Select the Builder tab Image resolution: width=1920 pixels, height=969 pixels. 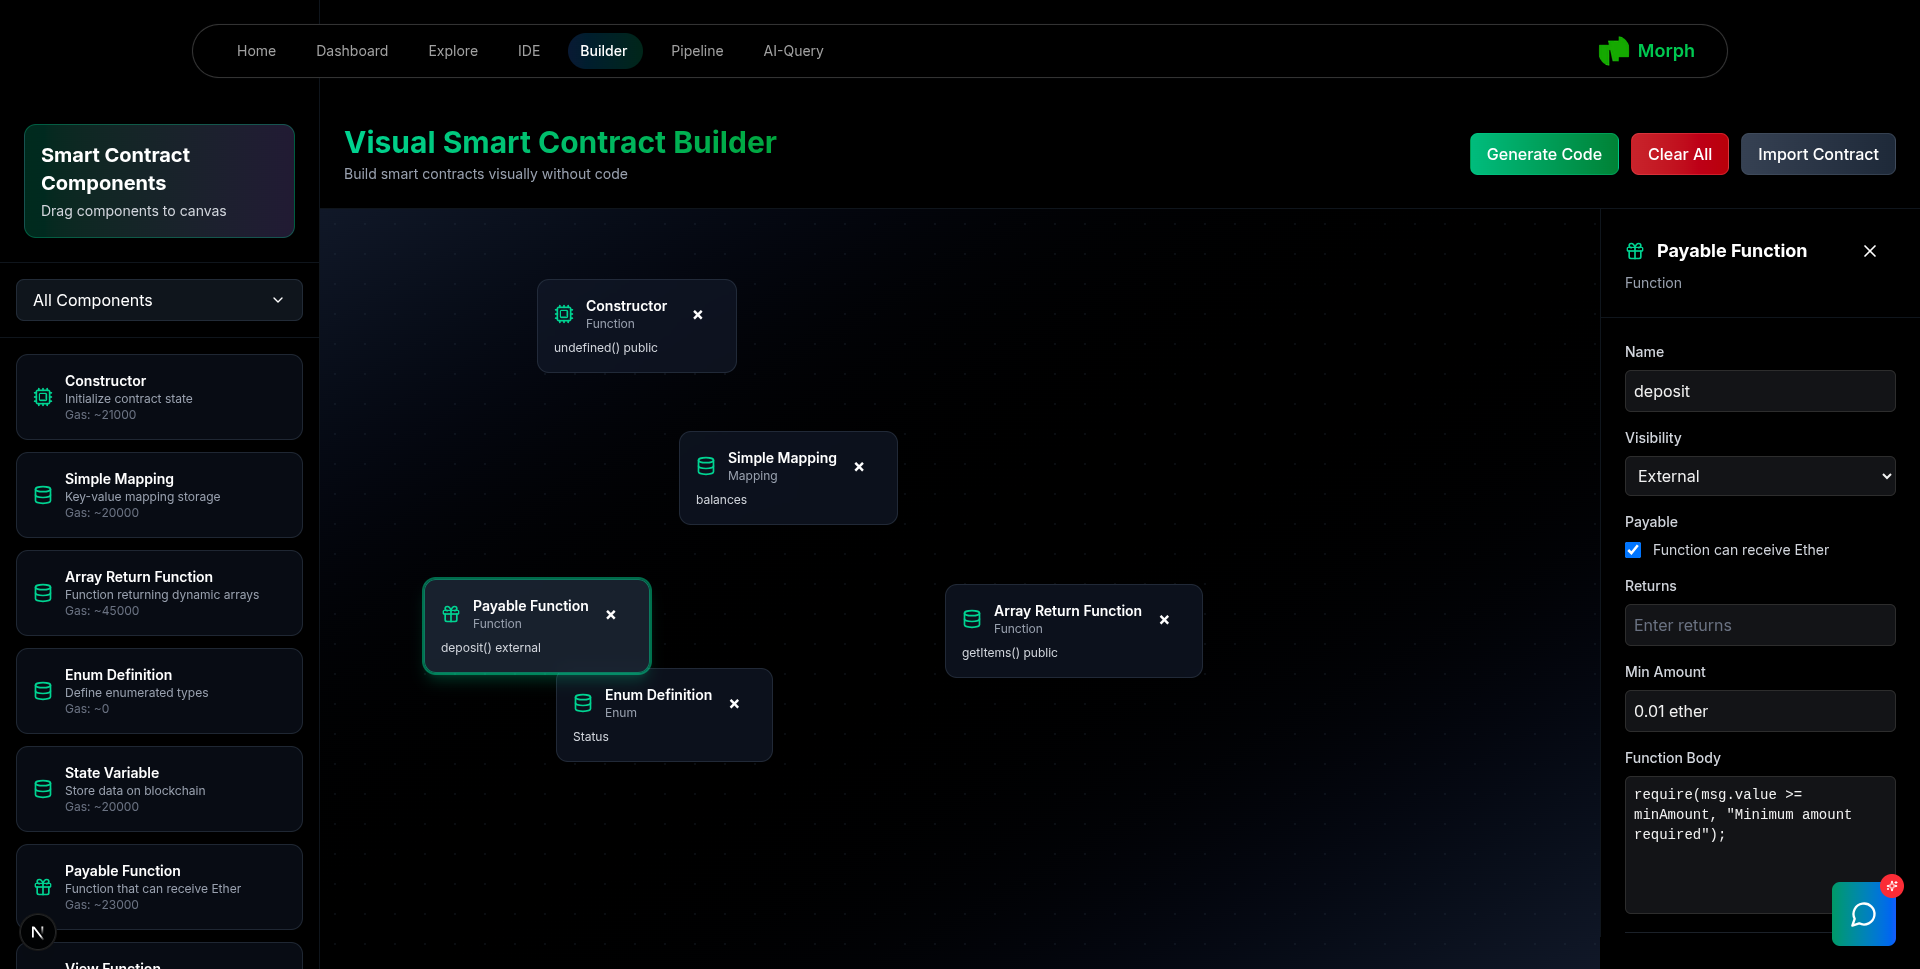point(604,51)
